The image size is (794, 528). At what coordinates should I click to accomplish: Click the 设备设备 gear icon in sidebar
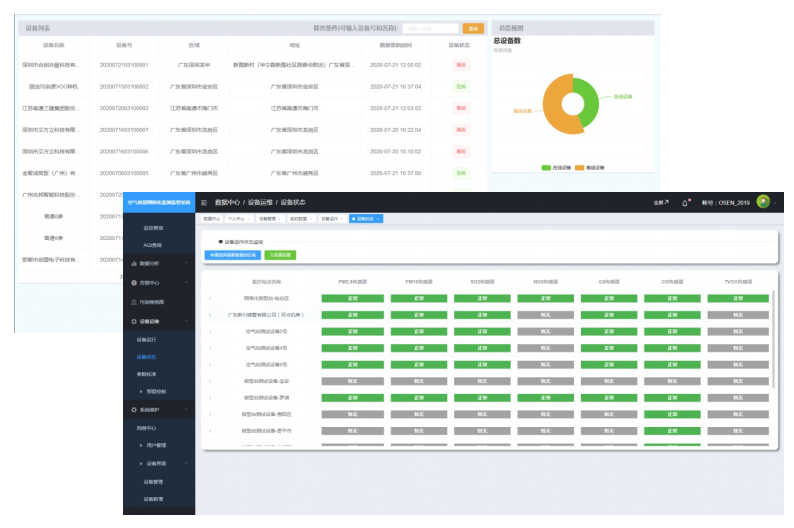[x=134, y=321]
